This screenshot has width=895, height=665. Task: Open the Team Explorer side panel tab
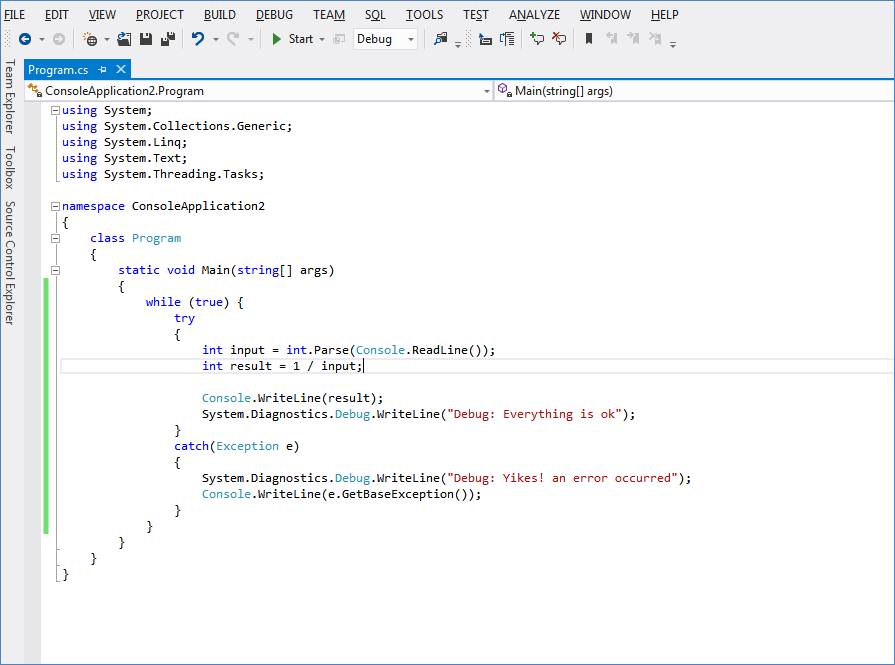coord(9,96)
